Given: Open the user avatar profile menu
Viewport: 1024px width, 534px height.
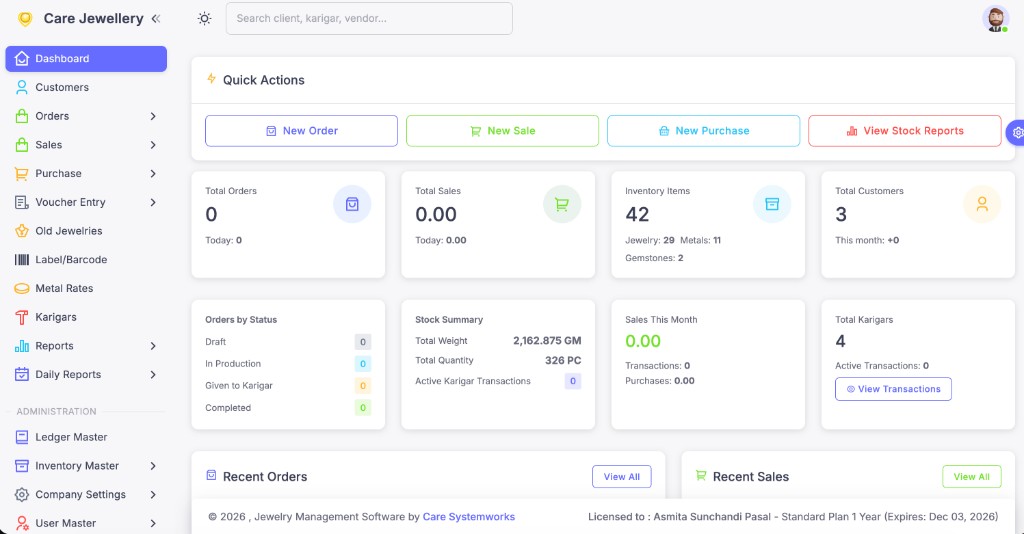Looking at the screenshot, I should click(995, 19).
